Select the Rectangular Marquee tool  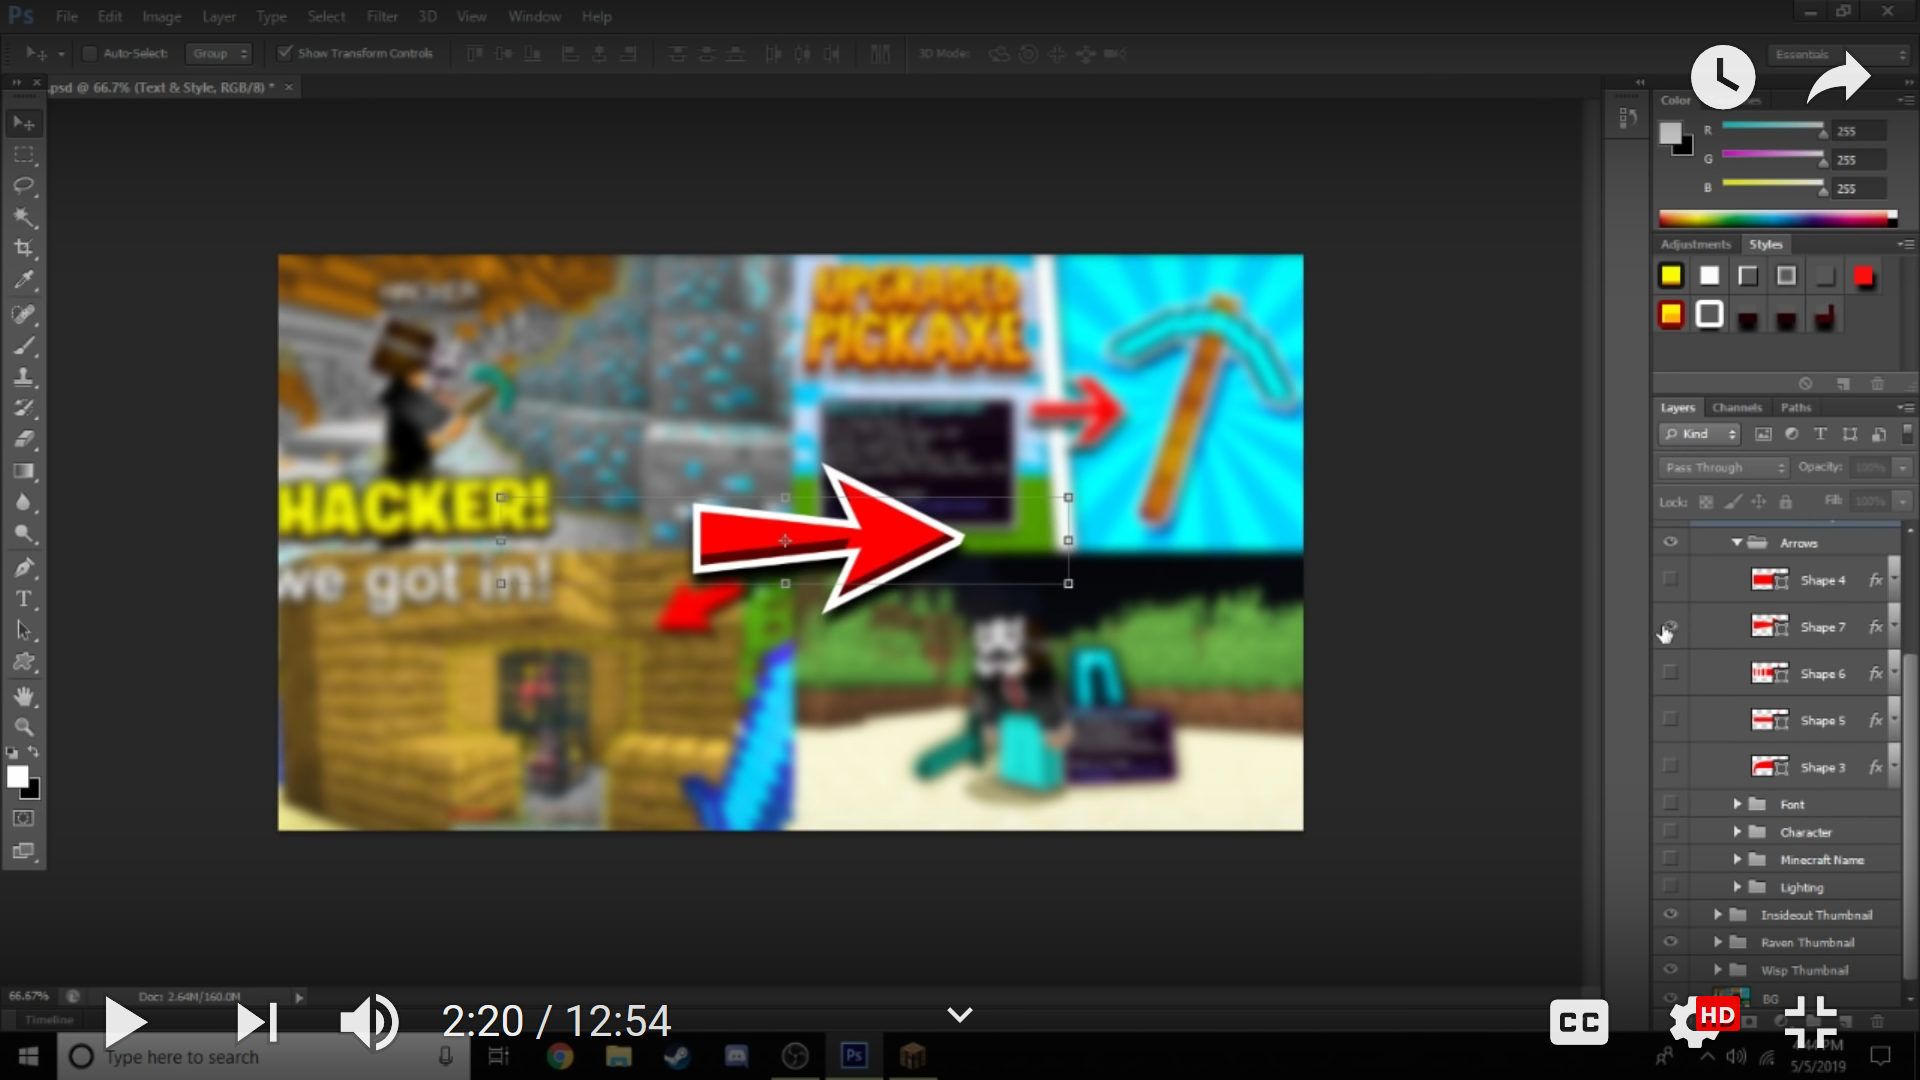pos(24,155)
